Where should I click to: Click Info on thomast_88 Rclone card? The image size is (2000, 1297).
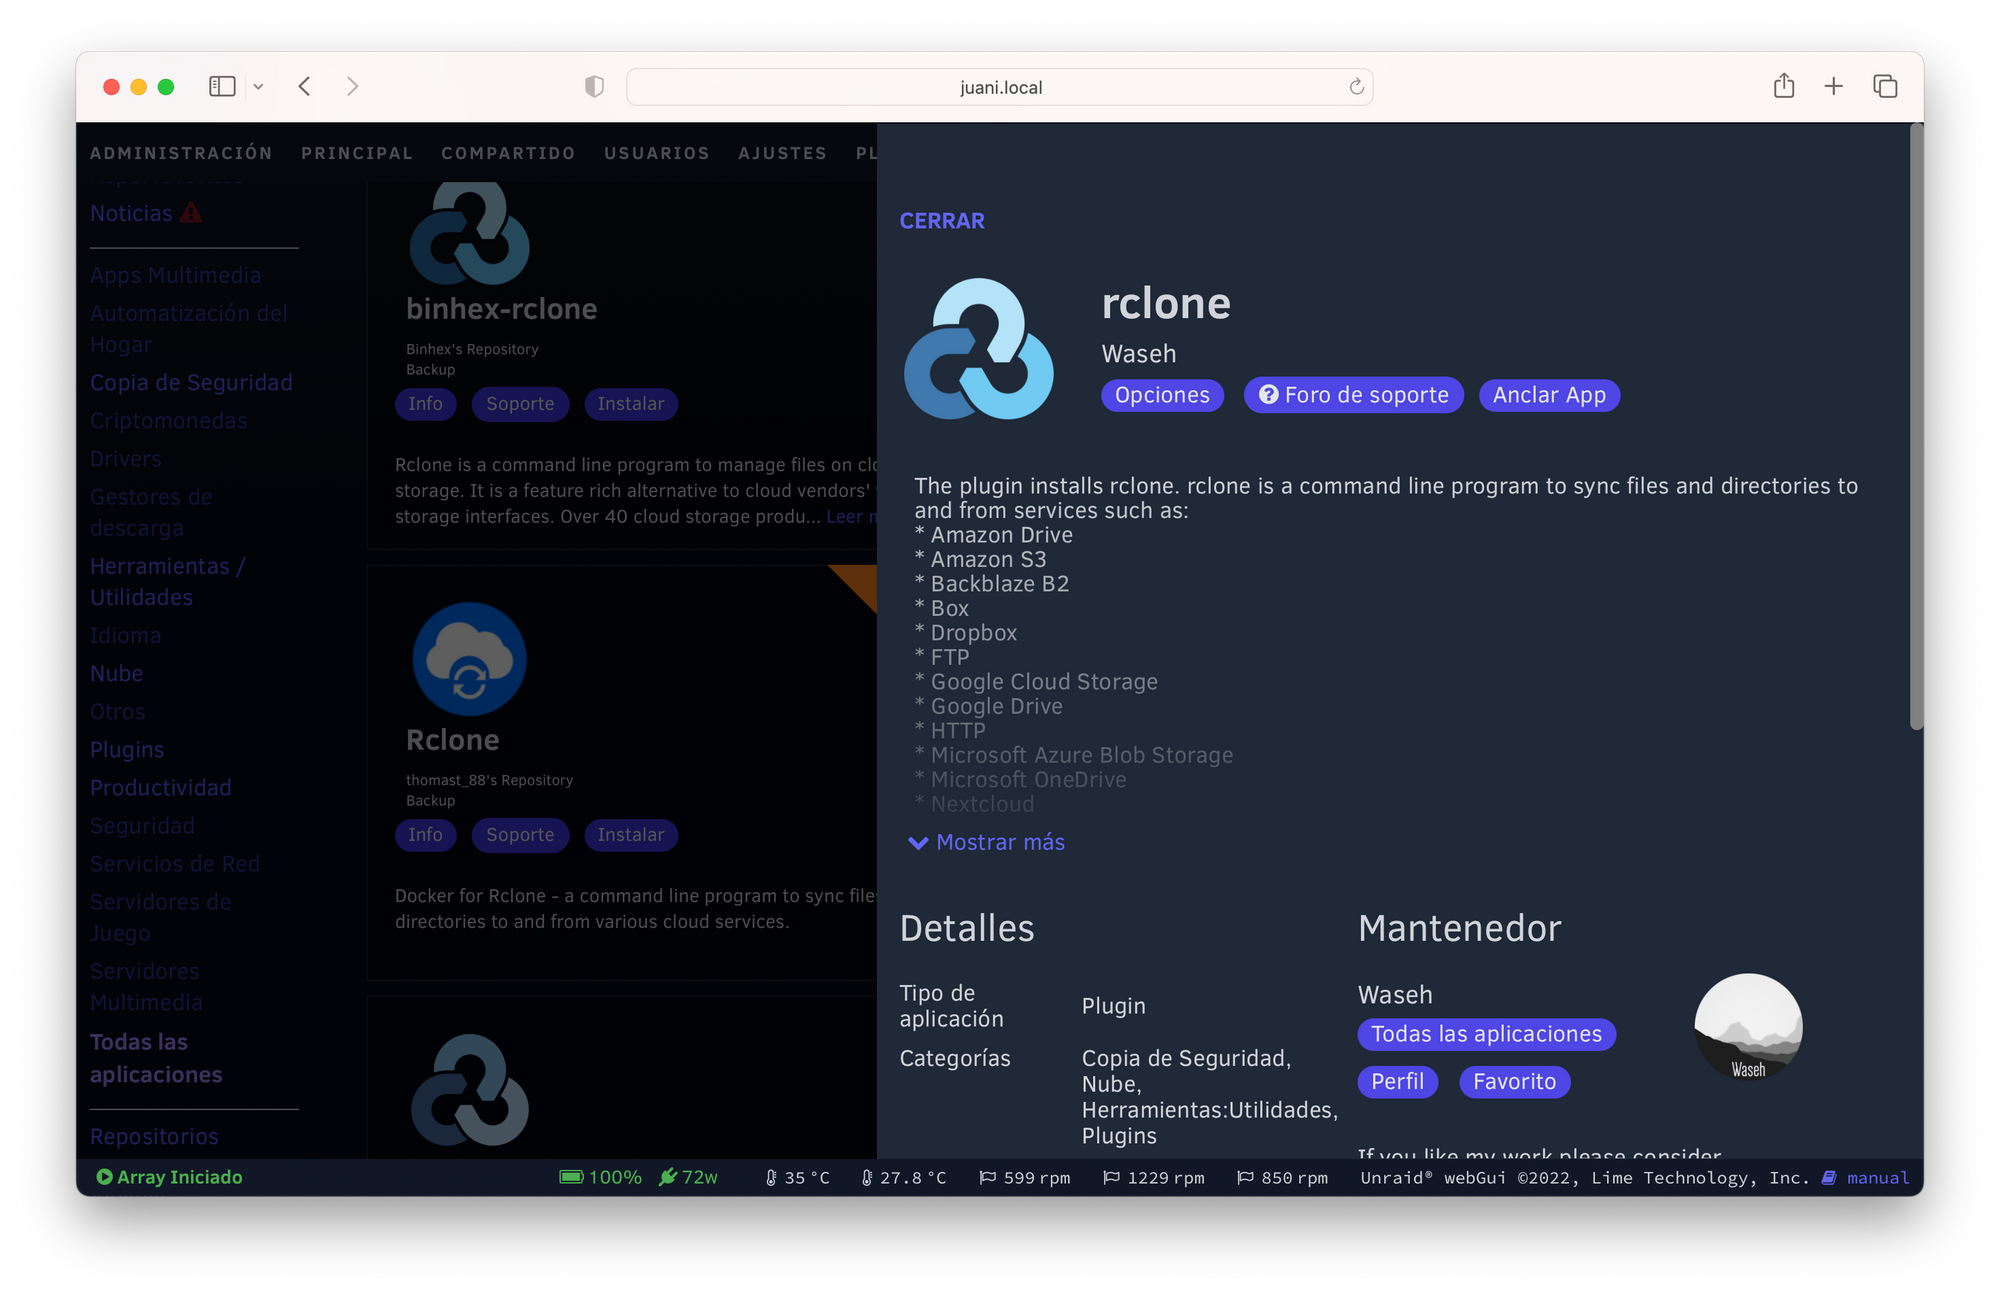tap(425, 834)
